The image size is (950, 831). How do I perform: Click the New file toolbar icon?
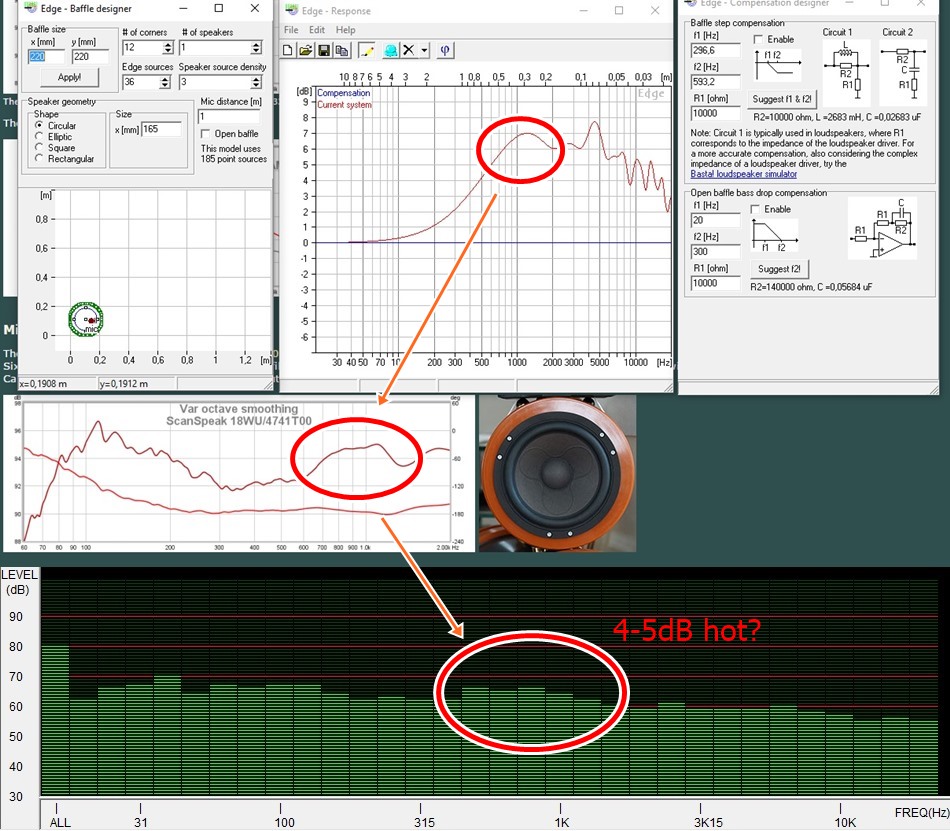(x=288, y=50)
